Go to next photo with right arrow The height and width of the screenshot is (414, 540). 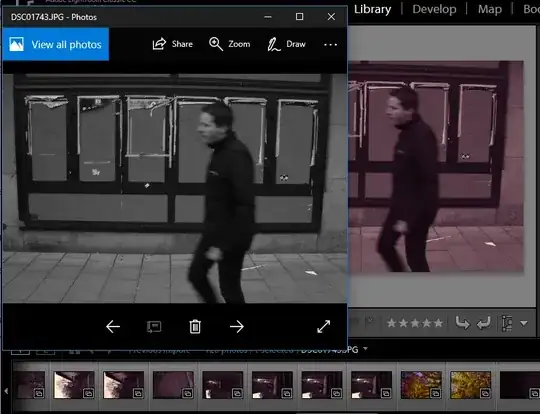(237, 327)
